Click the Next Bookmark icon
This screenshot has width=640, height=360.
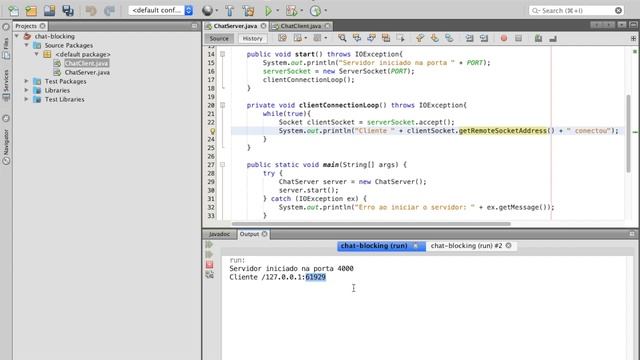[x=434, y=38]
